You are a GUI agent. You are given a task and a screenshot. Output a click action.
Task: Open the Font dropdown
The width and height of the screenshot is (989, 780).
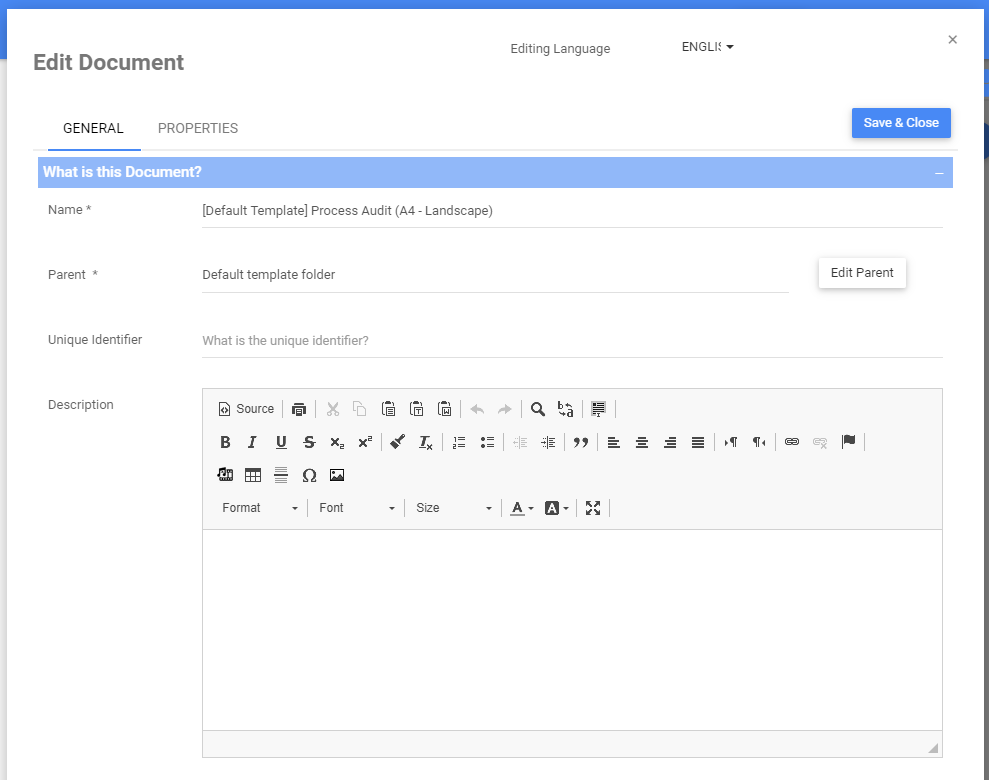[x=357, y=508]
